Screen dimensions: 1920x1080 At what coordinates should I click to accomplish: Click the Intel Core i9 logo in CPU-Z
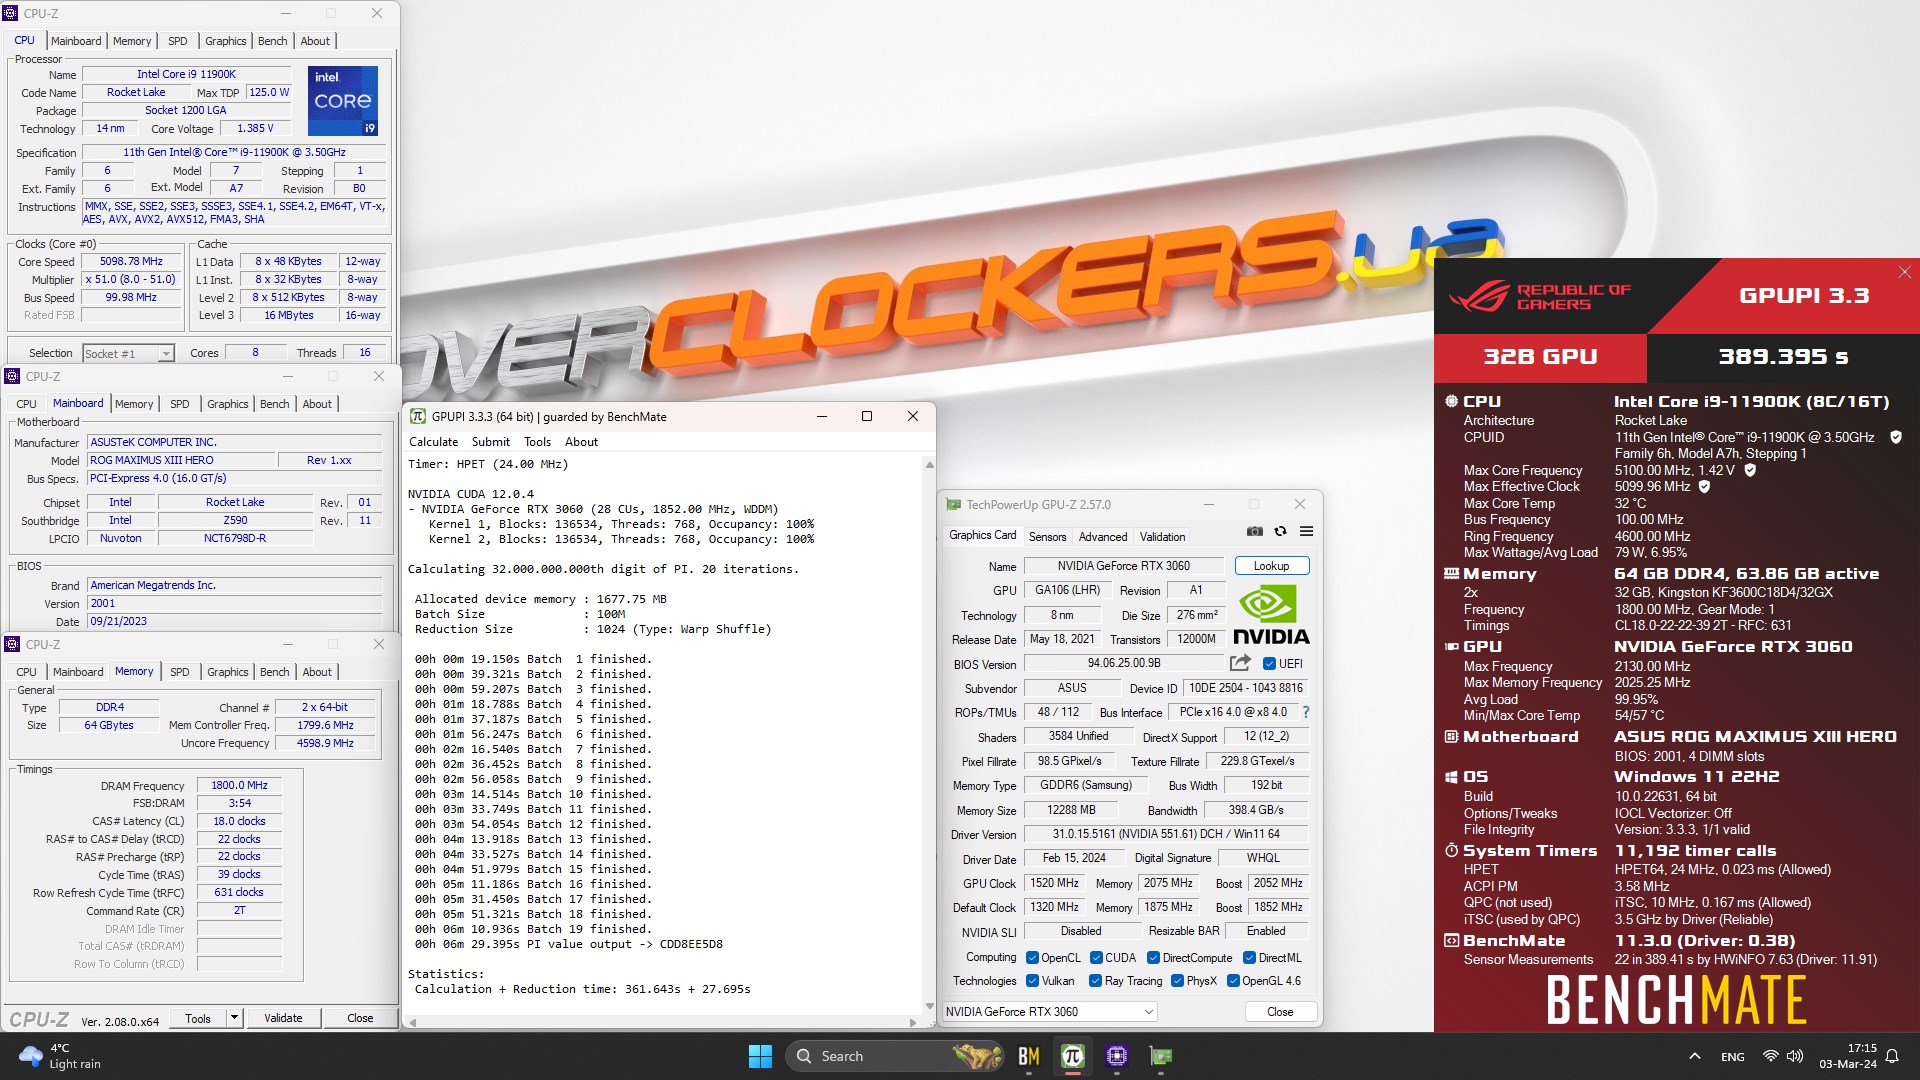343,101
